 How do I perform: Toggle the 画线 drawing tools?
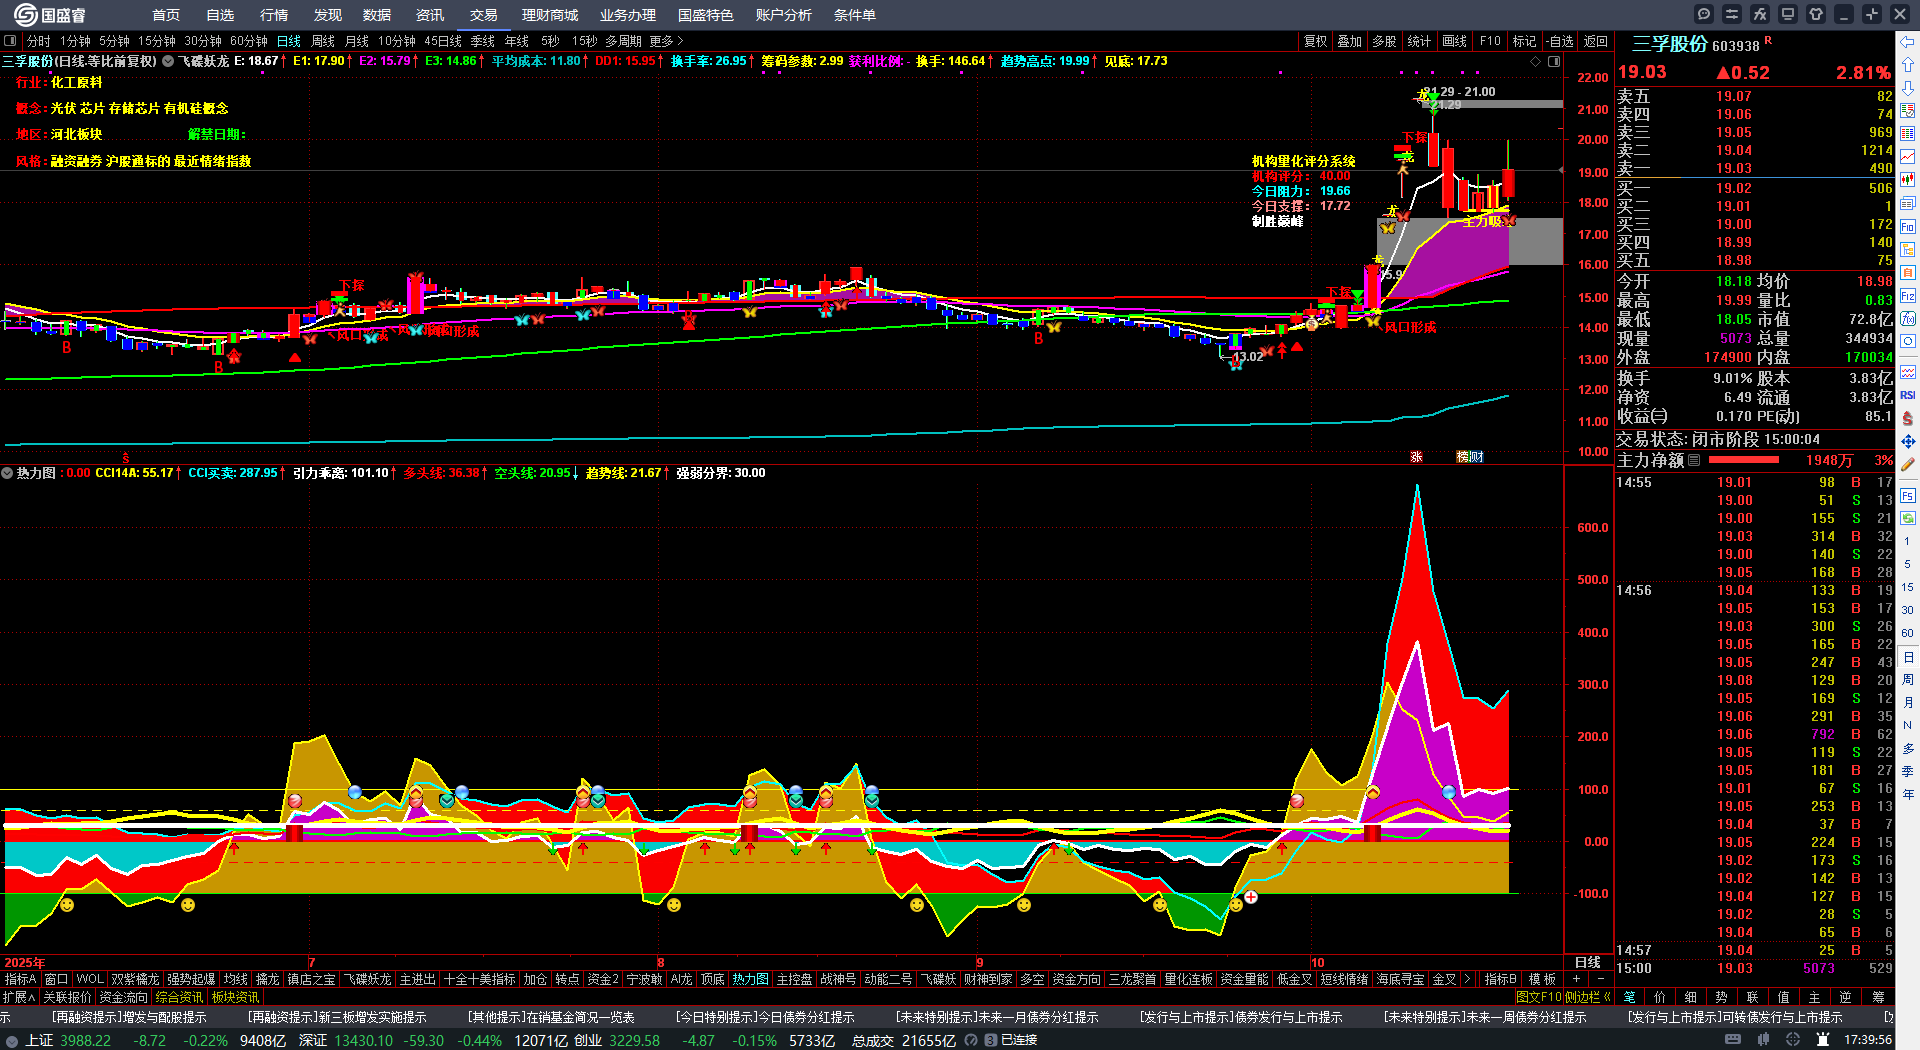pyautogui.click(x=1454, y=41)
